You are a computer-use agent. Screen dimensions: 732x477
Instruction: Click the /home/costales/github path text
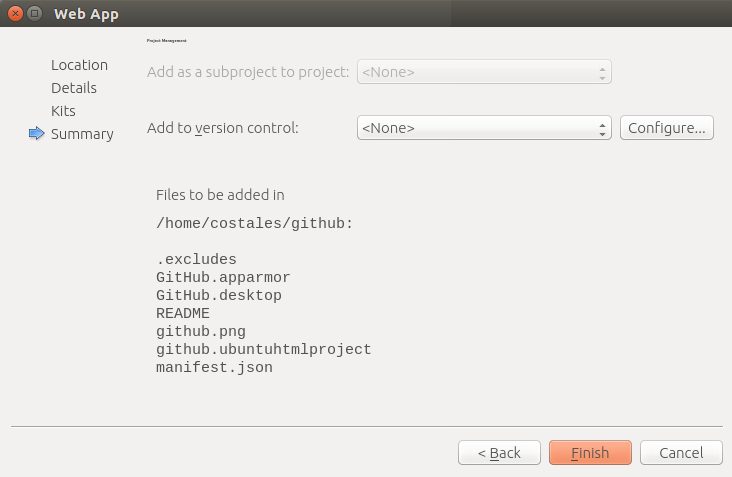tap(254, 224)
